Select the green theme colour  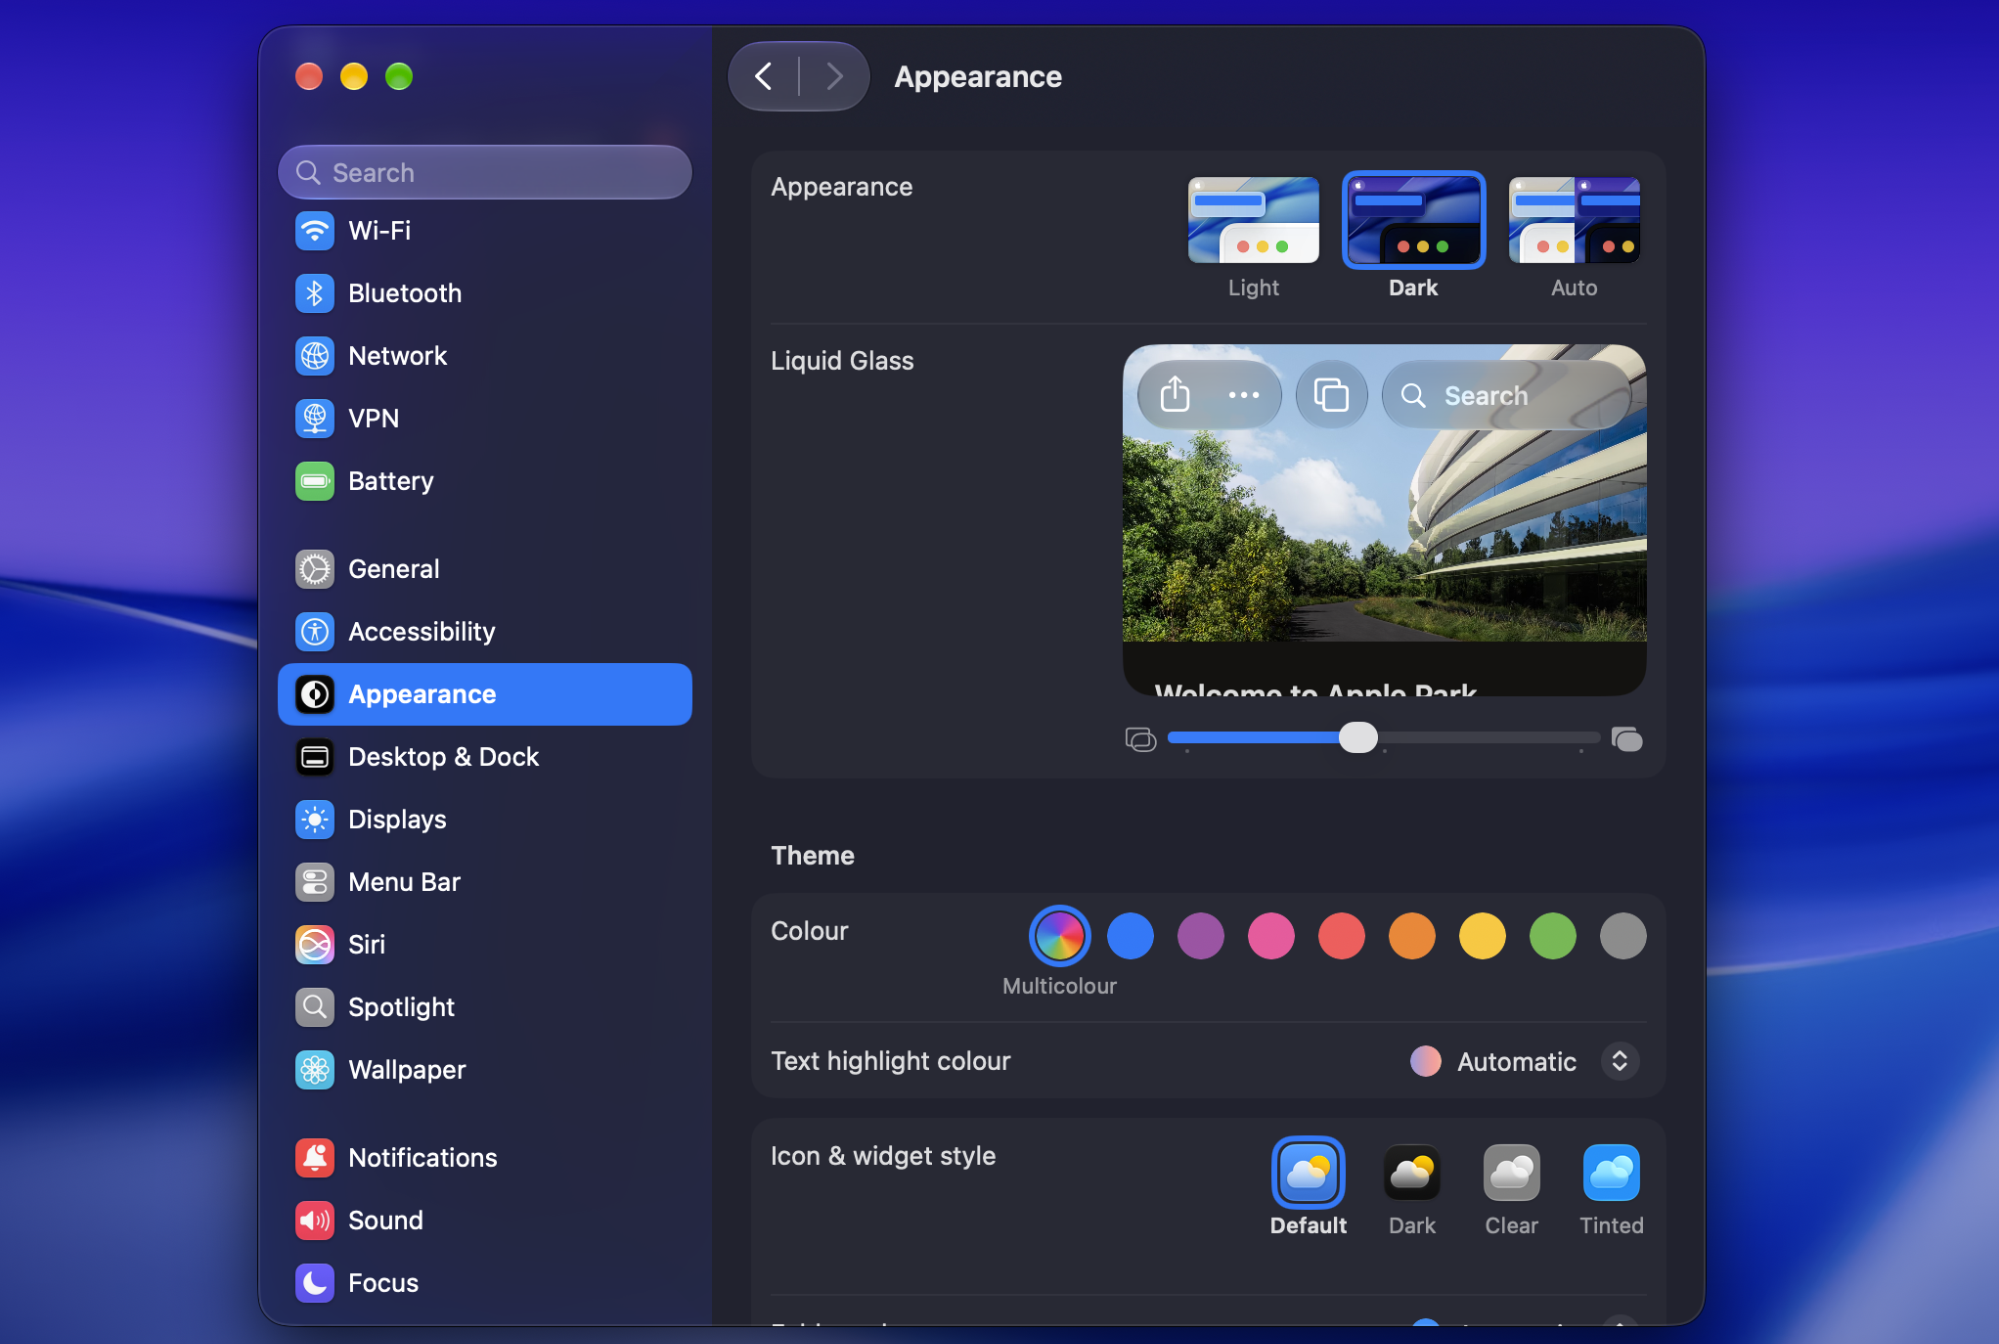click(1553, 937)
